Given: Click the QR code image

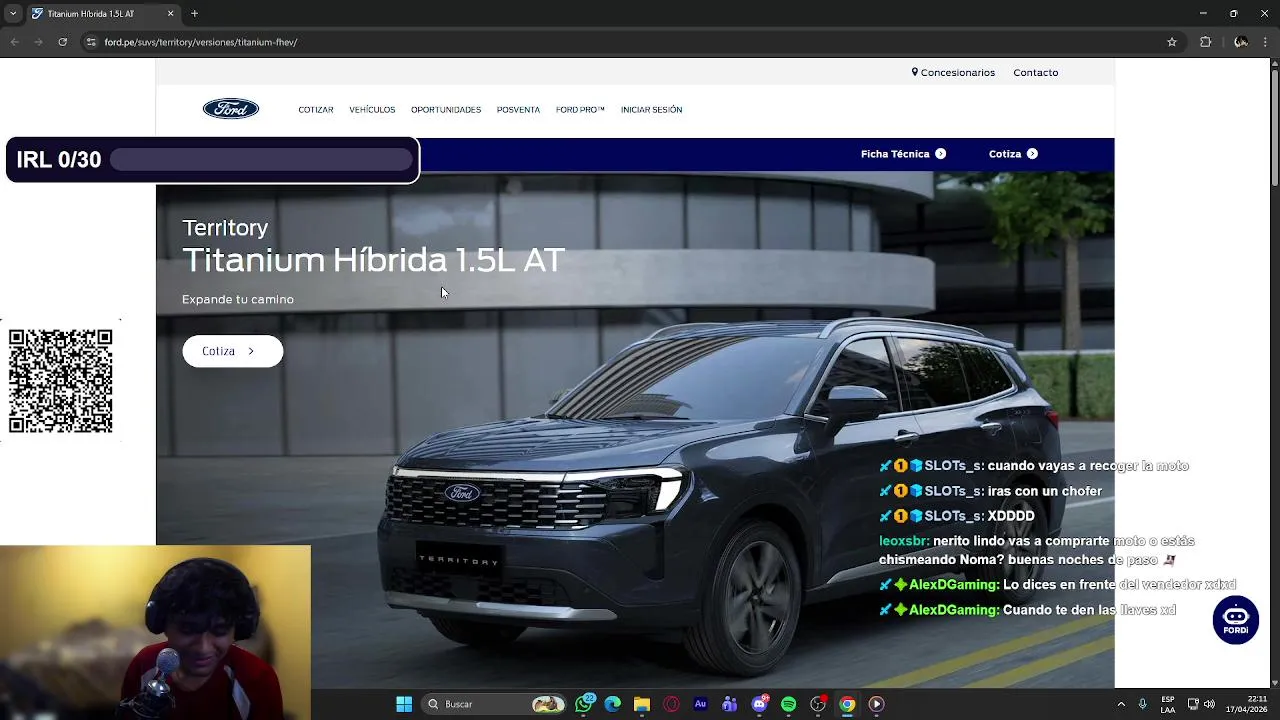Looking at the screenshot, I should click(x=60, y=381).
